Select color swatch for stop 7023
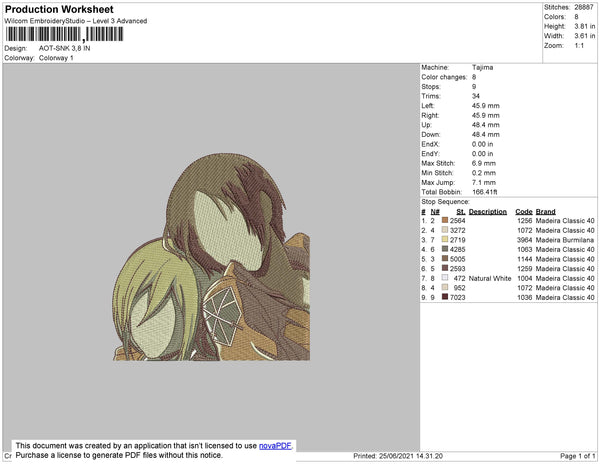 [445, 297]
